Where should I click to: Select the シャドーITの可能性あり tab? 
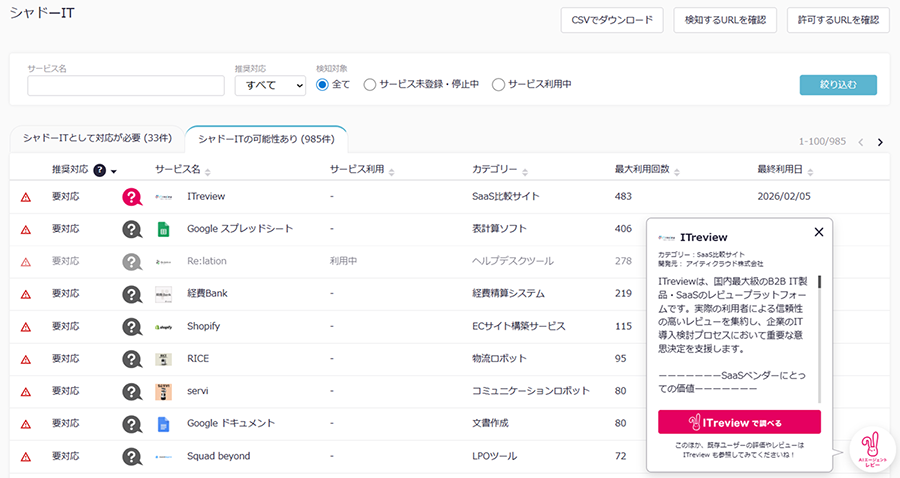click(x=266, y=138)
